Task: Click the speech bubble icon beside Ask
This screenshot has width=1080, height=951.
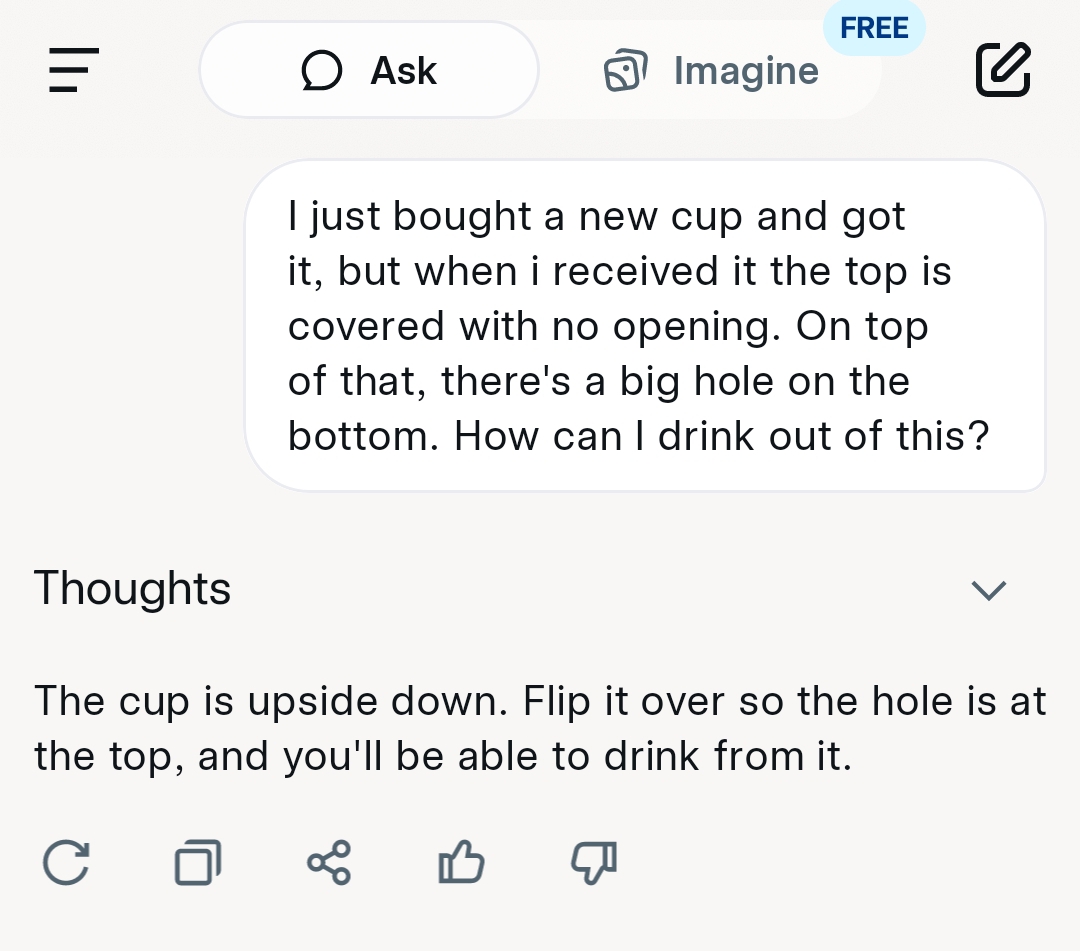Action: click(x=322, y=71)
